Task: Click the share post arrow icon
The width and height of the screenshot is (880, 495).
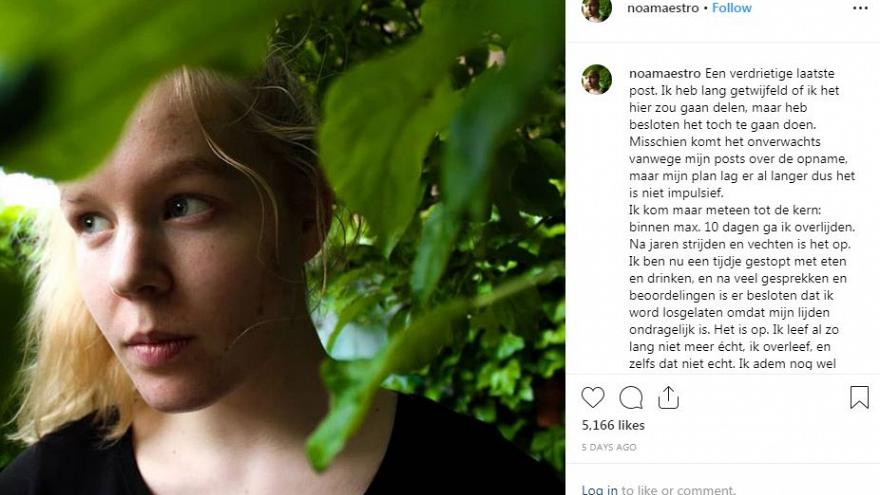Action: [668, 397]
